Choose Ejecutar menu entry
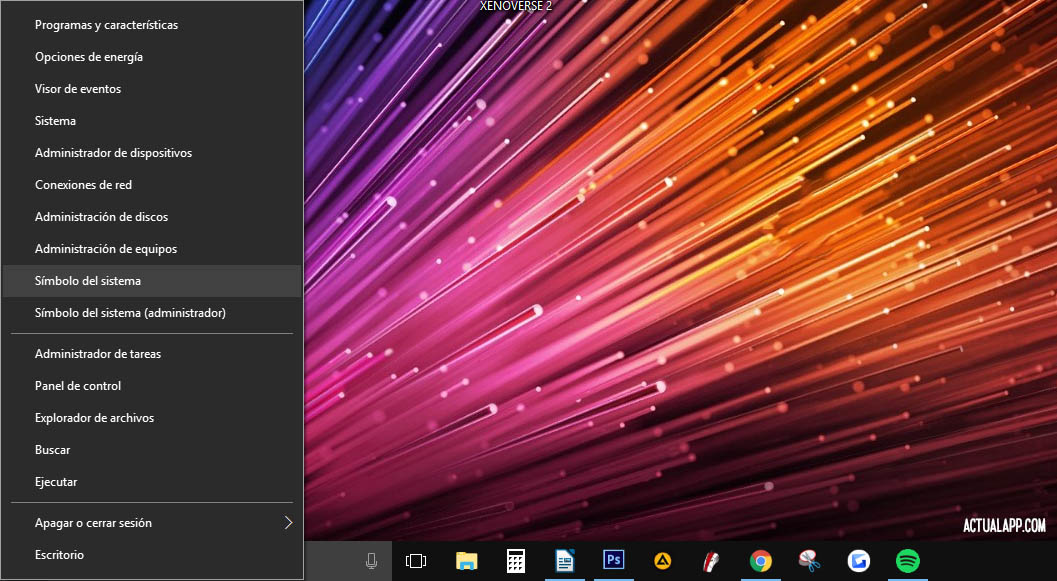1057x581 pixels. pos(152,482)
